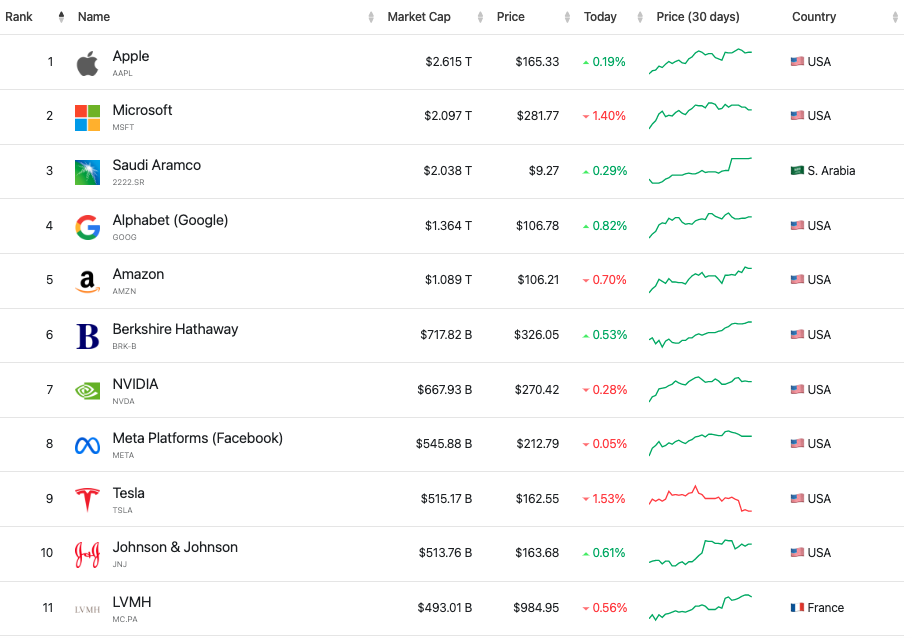Click Saudi Aramco's price $9.27
The height and width of the screenshot is (638, 912).
tap(544, 171)
